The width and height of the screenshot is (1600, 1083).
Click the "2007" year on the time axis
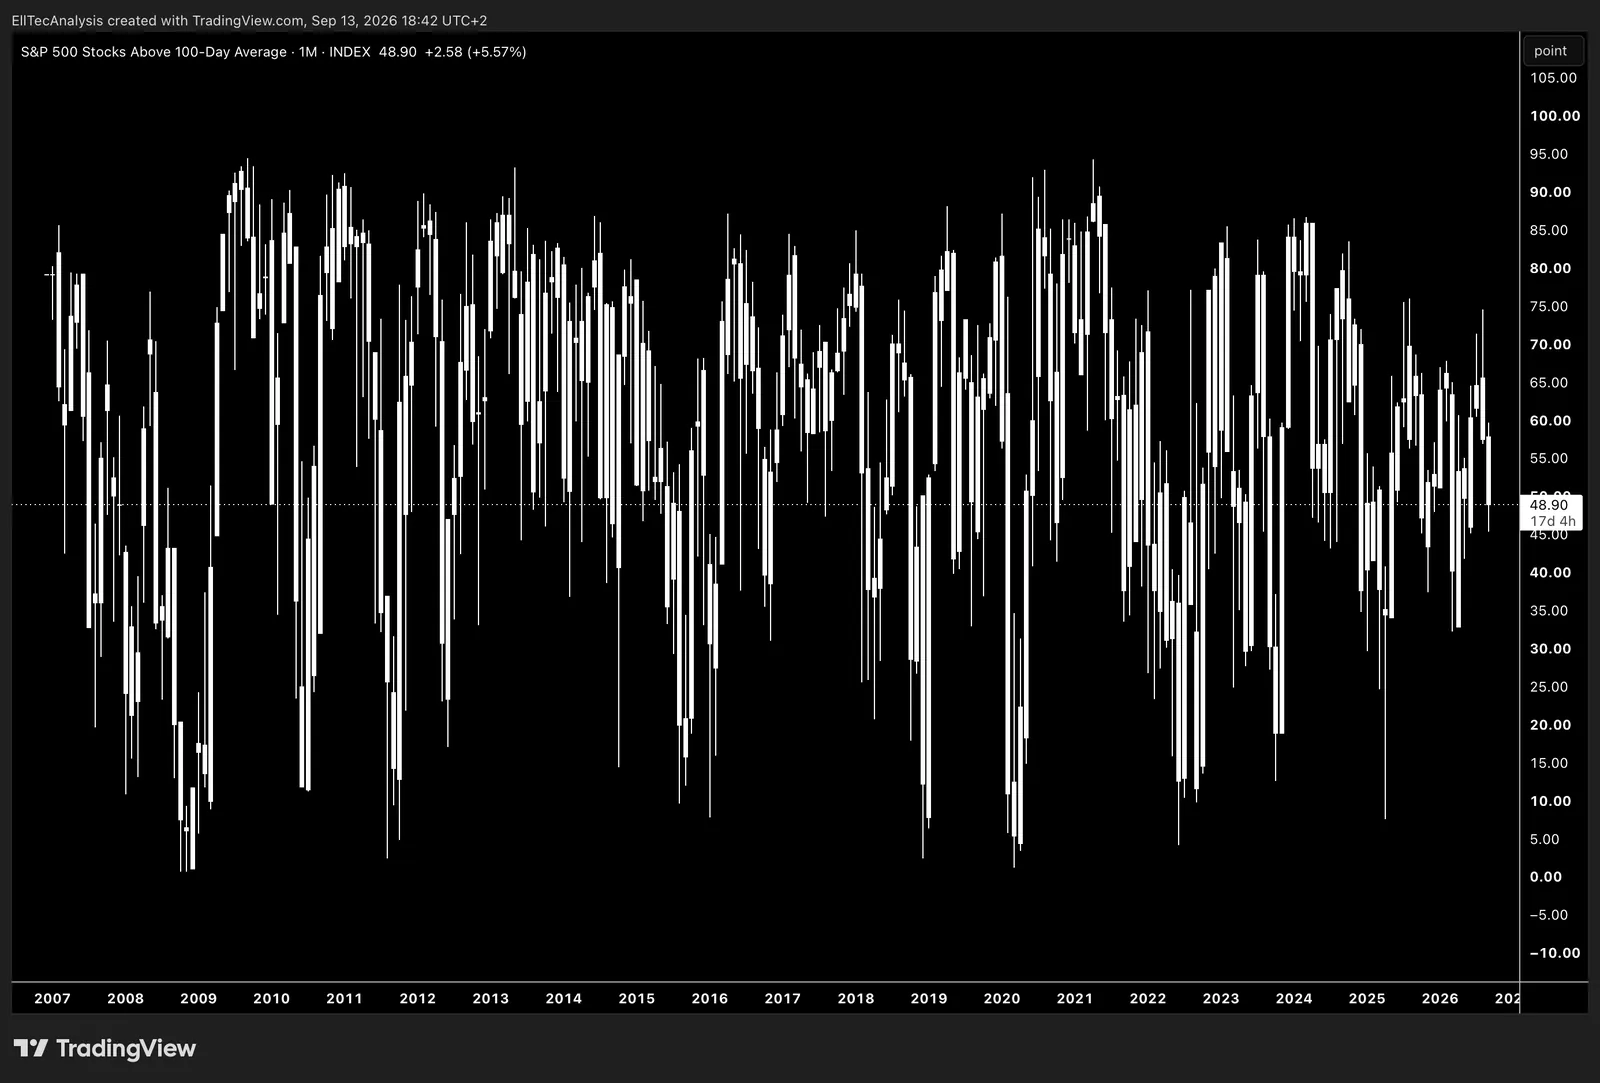point(52,998)
